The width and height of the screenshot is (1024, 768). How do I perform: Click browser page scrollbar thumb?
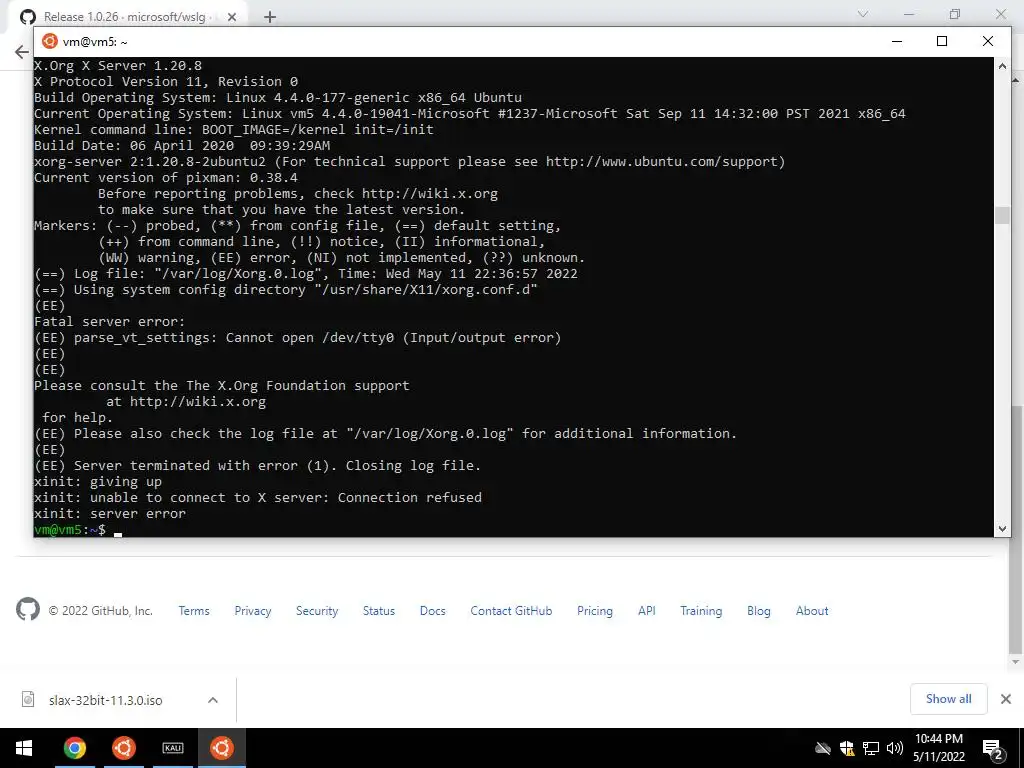[x=1016, y=529]
